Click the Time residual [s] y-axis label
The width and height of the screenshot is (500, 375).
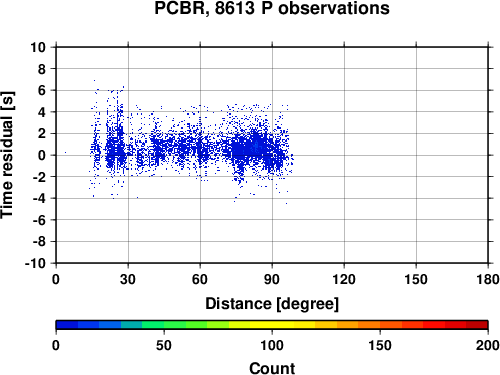coord(7,155)
